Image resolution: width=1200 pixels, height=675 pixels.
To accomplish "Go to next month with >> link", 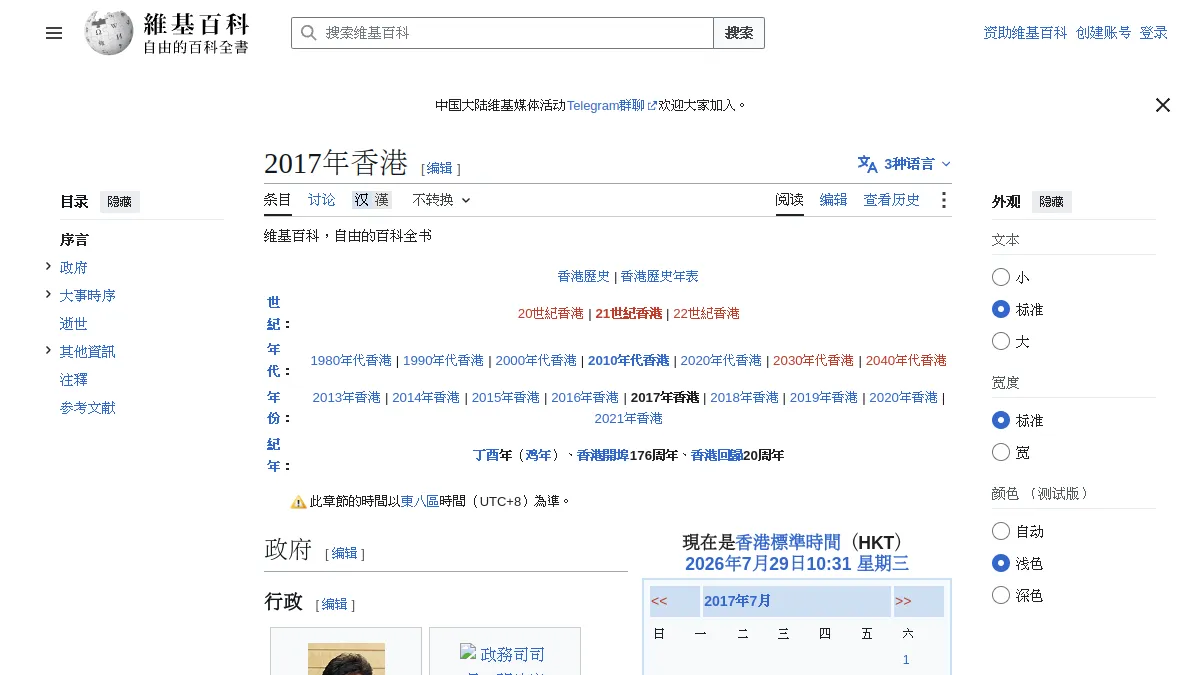I will 903,601.
